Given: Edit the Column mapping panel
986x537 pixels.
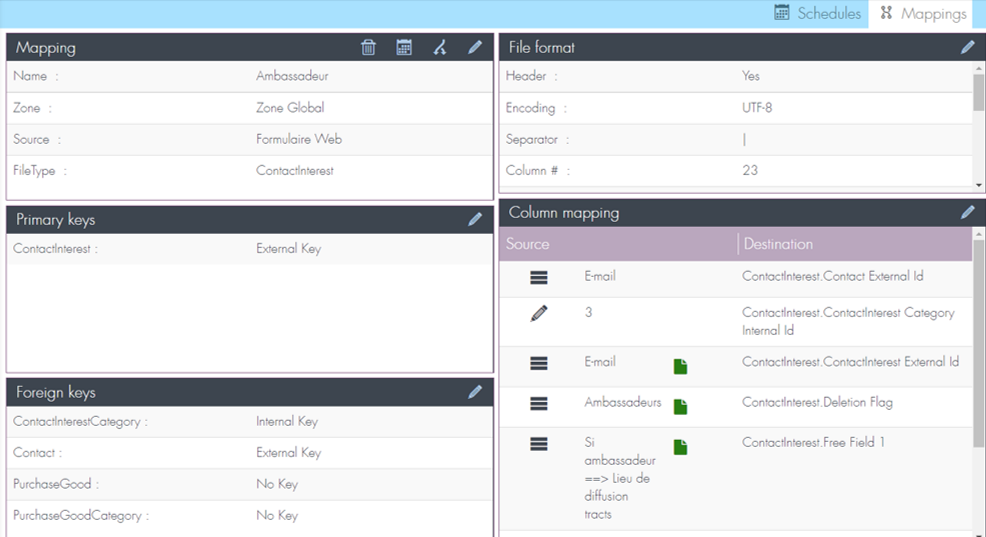Looking at the screenshot, I should tap(967, 213).
